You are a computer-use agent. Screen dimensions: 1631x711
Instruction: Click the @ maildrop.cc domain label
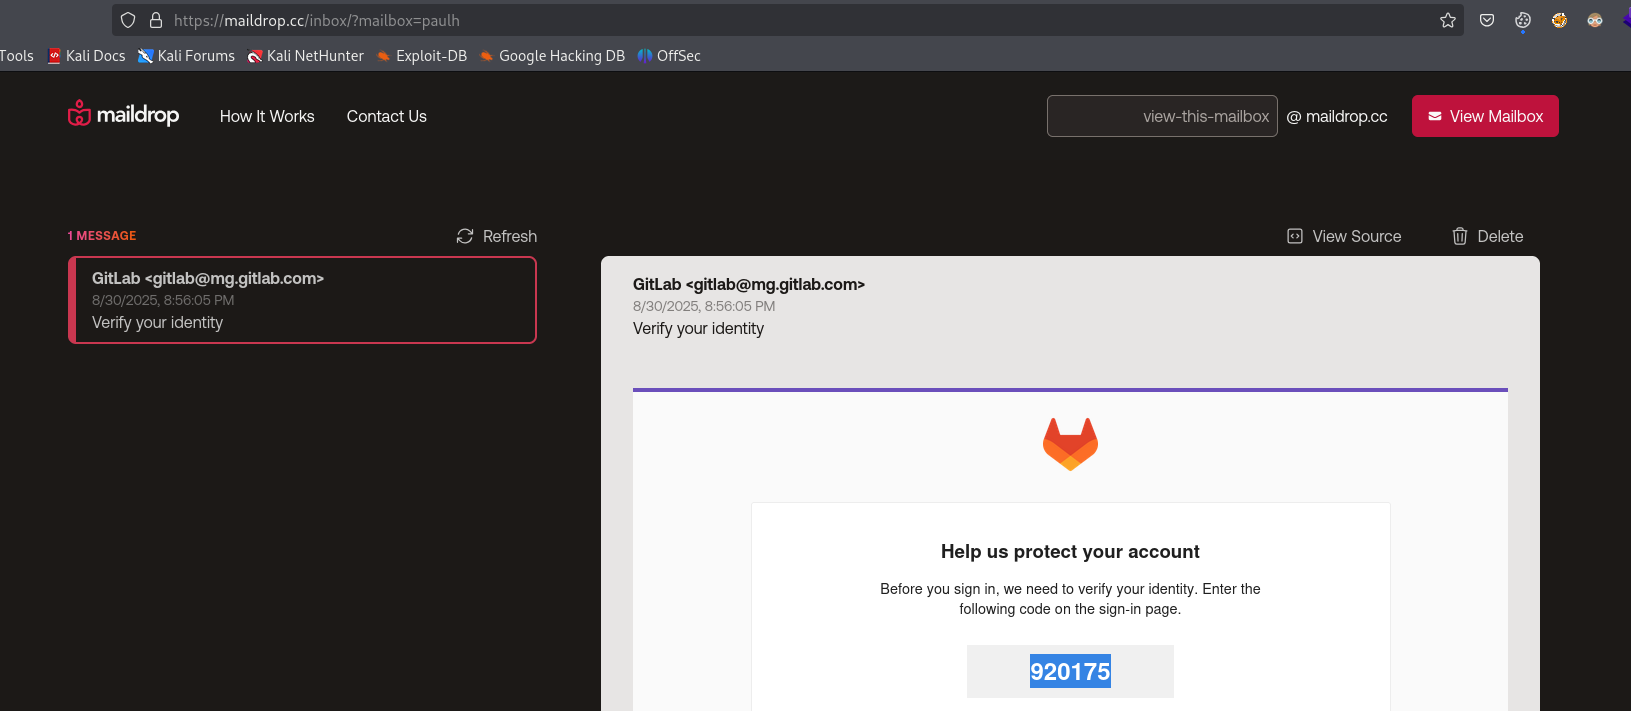pos(1337,116)
